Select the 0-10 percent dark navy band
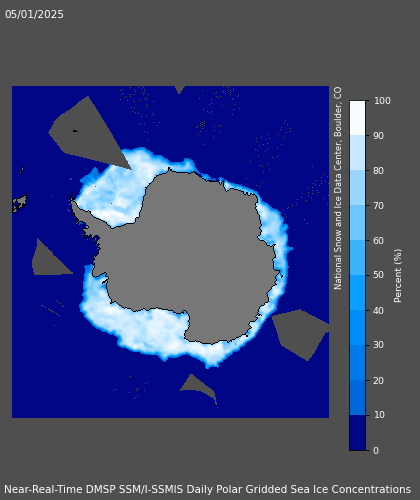This screenshot has width=420, height=500. [357, 433]
